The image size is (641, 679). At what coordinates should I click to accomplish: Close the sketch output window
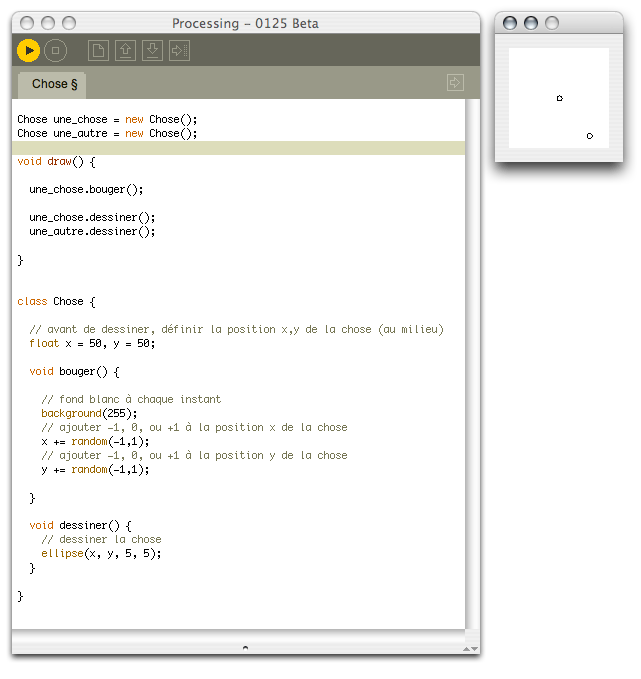(x=510, y=23)
